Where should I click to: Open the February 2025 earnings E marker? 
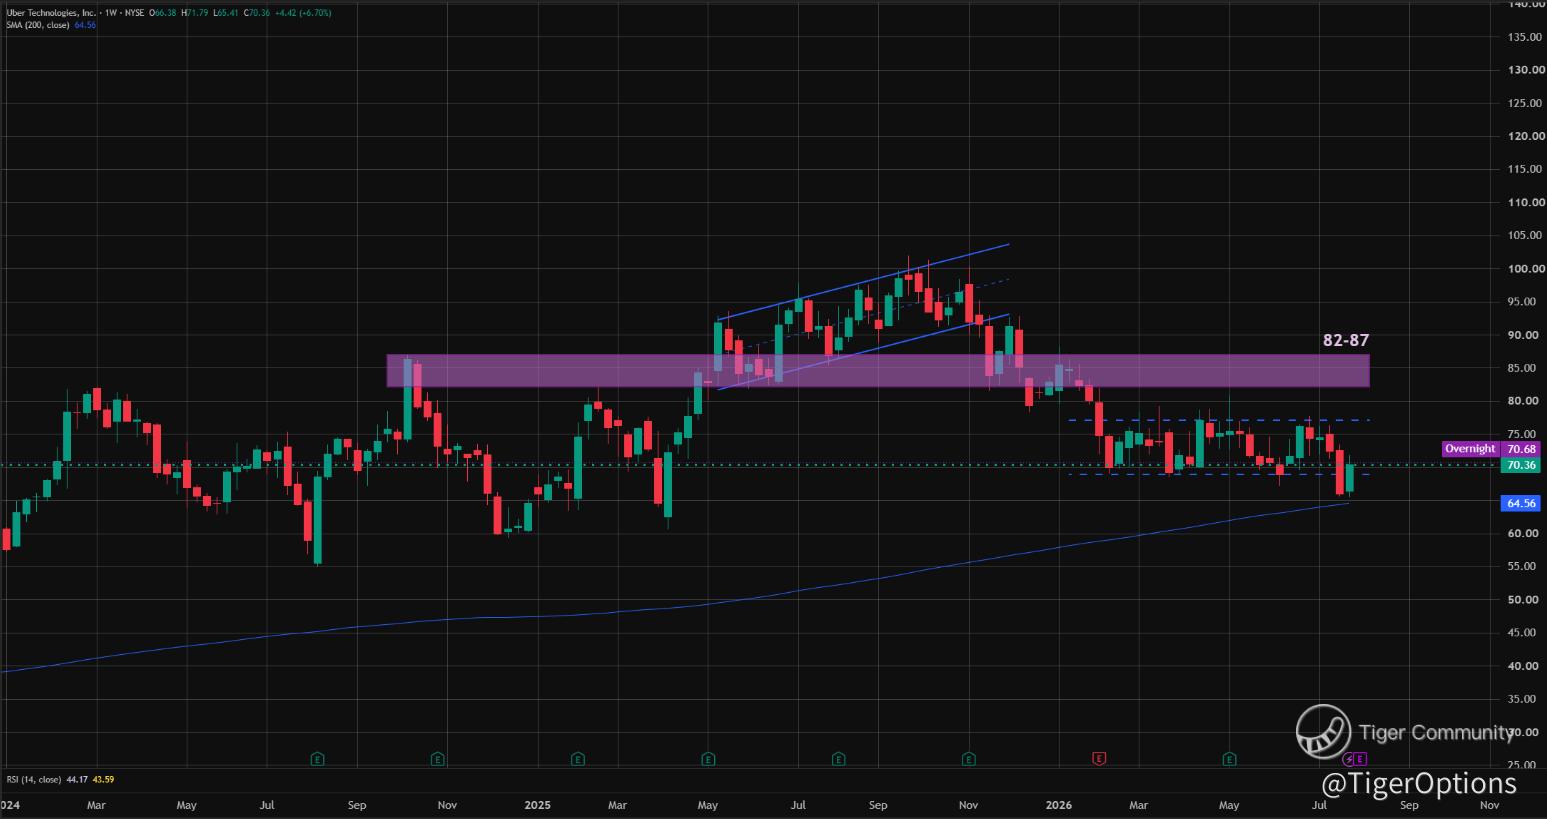click(578, 759)
